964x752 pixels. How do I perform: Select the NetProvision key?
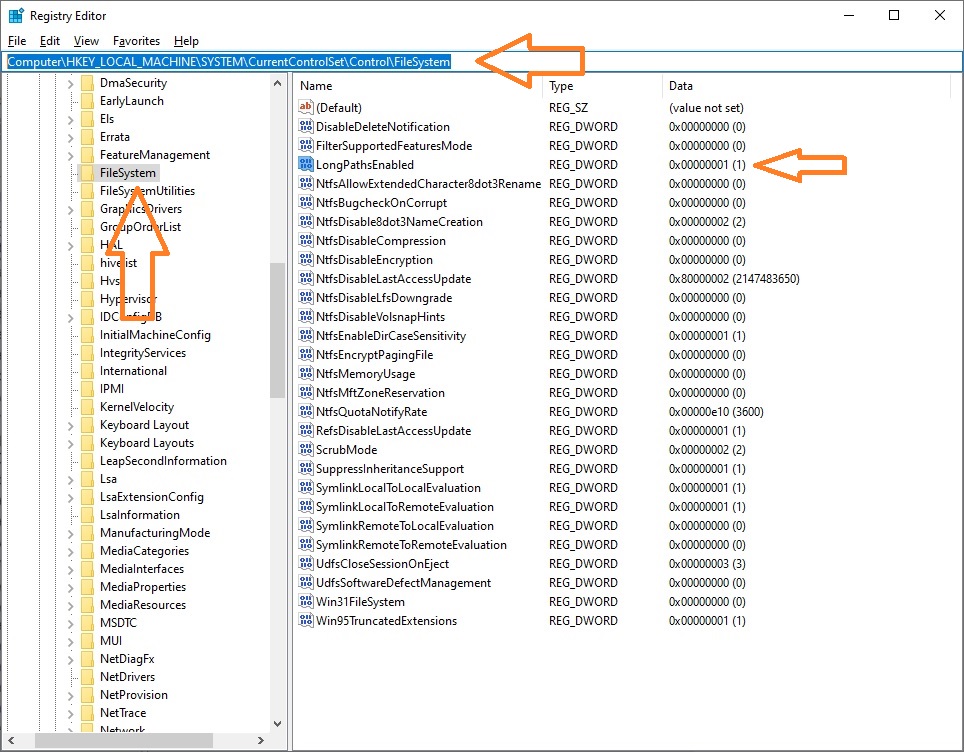(x=133, y=695)
